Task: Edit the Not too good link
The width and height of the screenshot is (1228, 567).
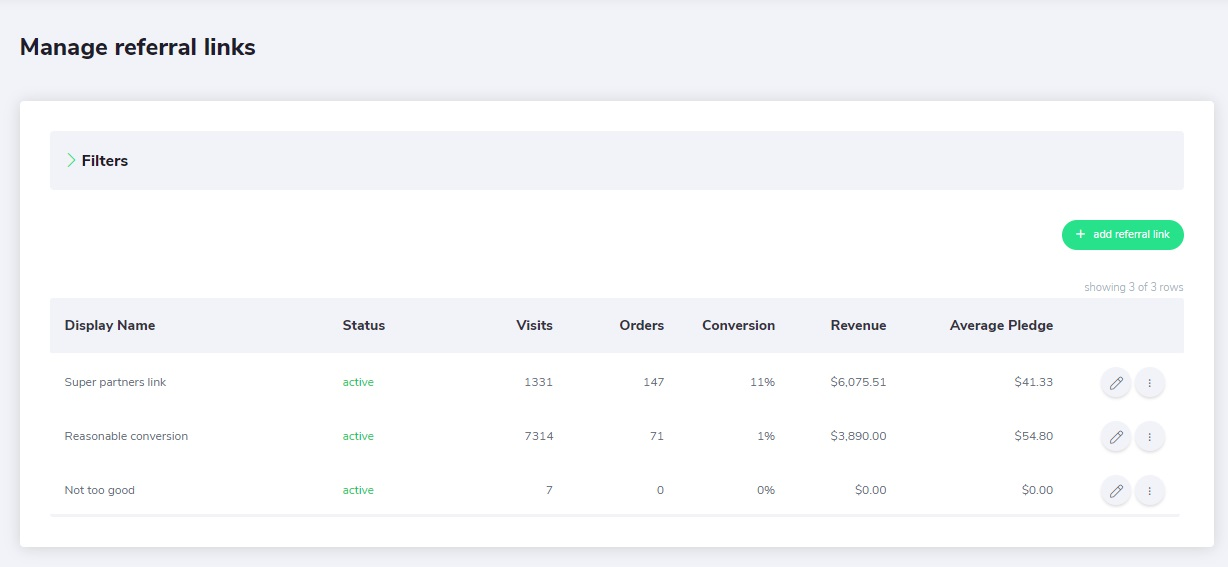Action: 1116,490
